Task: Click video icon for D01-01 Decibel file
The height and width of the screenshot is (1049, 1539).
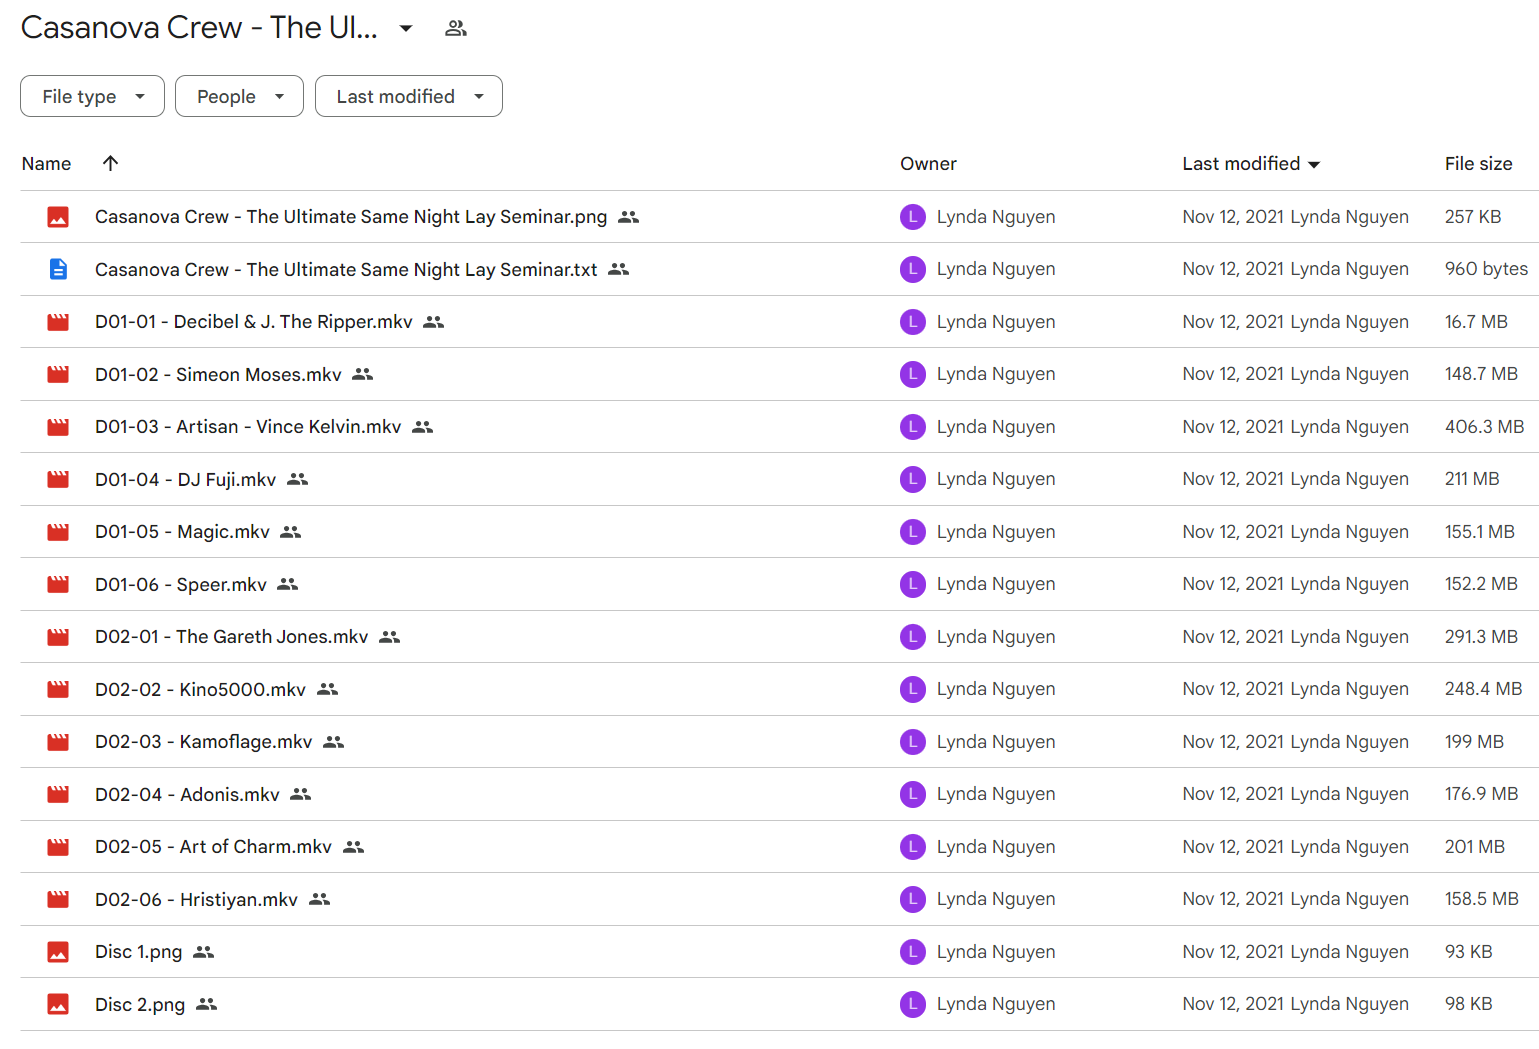Action: click(x=59, y=322)
